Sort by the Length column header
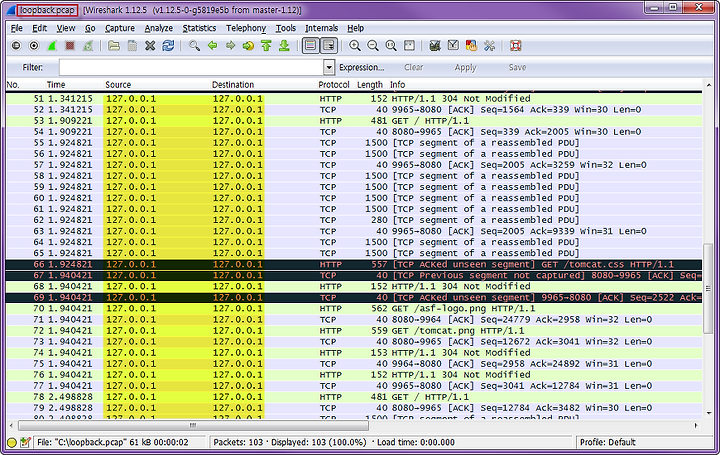The height and width of the screenshot is (455, 720). (x=370, y=84)
